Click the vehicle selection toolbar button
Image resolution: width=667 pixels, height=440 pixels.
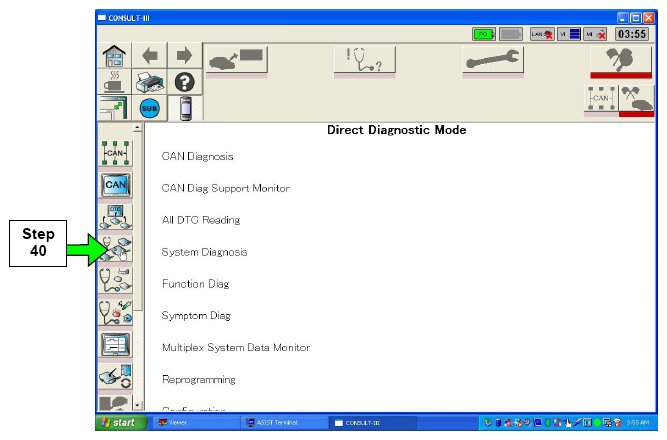pyautogui.click(x=237, y=60)
